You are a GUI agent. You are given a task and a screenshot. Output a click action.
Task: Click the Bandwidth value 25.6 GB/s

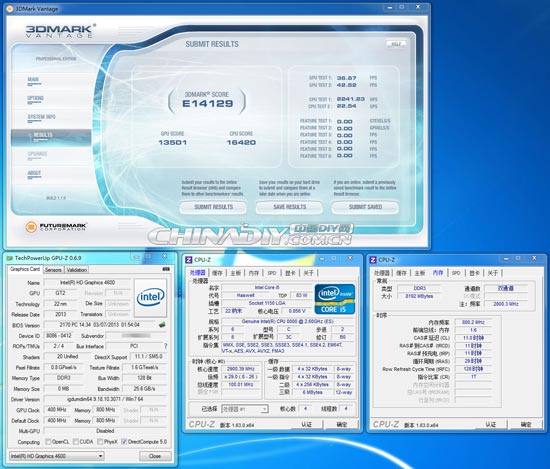pyautogui.click(x=145, y=389)
